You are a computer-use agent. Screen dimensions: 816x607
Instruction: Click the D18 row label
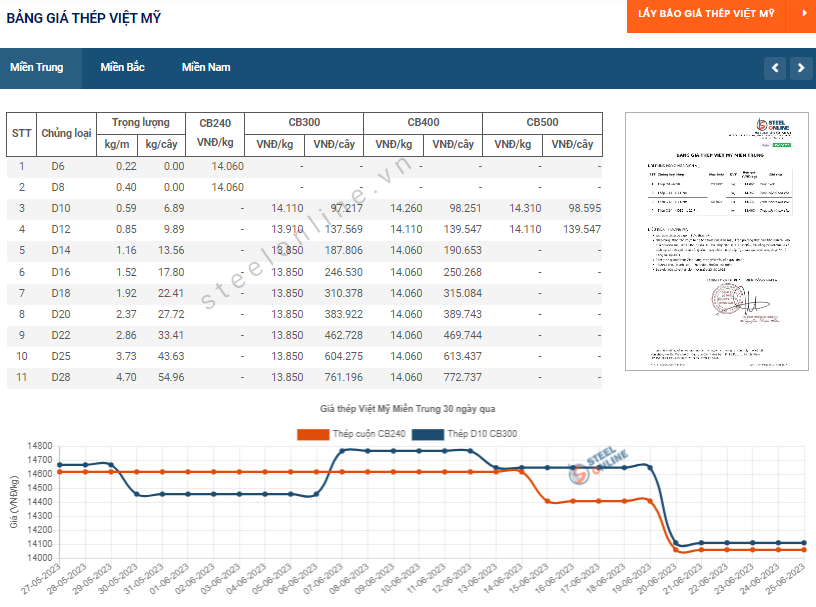click(x=60, y=294)
